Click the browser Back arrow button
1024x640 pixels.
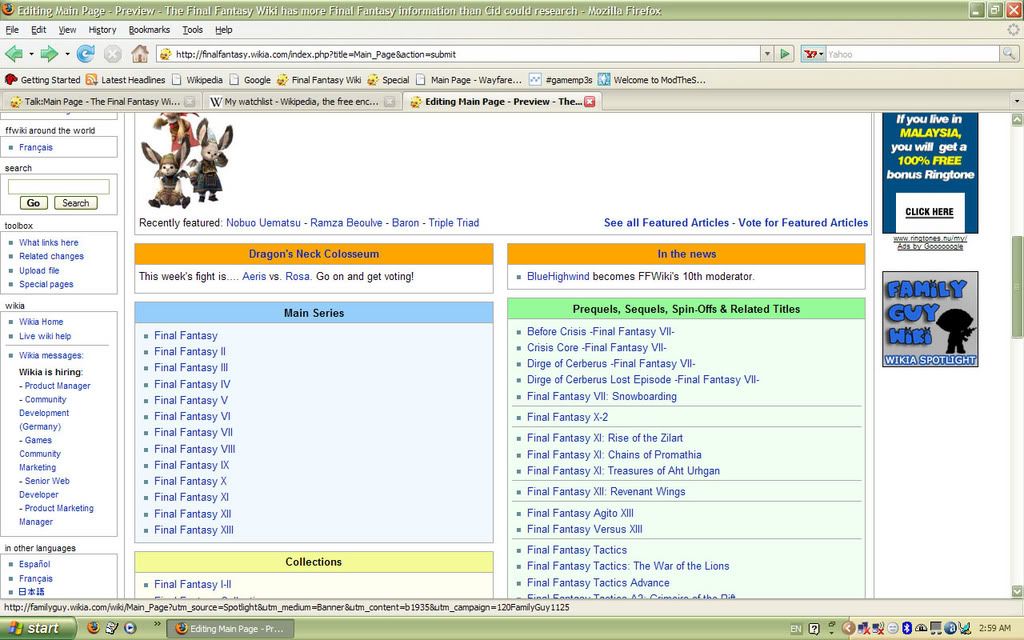click(14, 54)
